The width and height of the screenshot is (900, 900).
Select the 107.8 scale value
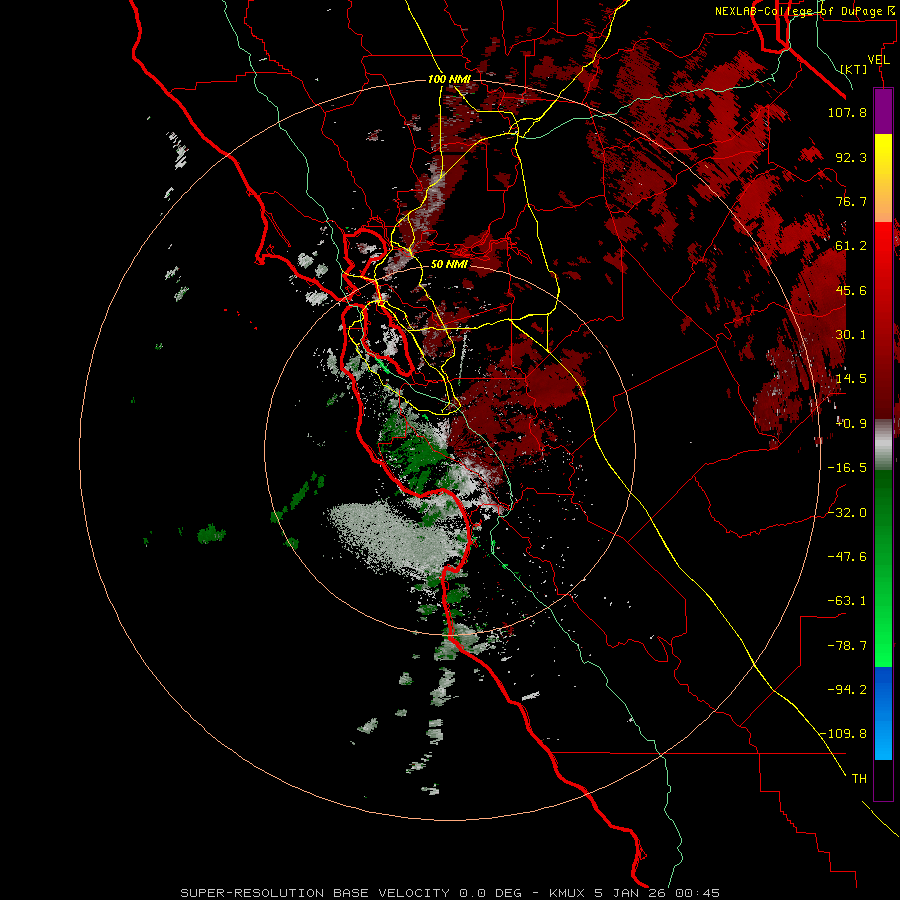click(x=847, y=112)
